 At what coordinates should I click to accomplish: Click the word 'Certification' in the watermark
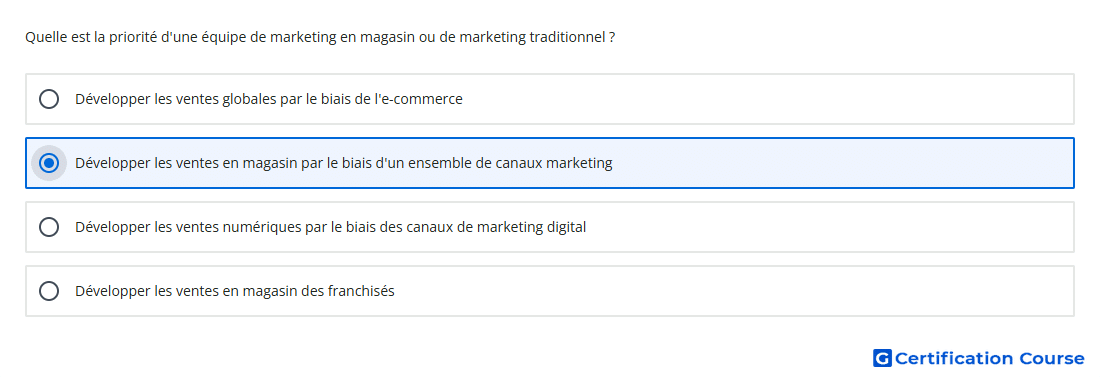tap(954, 359)
